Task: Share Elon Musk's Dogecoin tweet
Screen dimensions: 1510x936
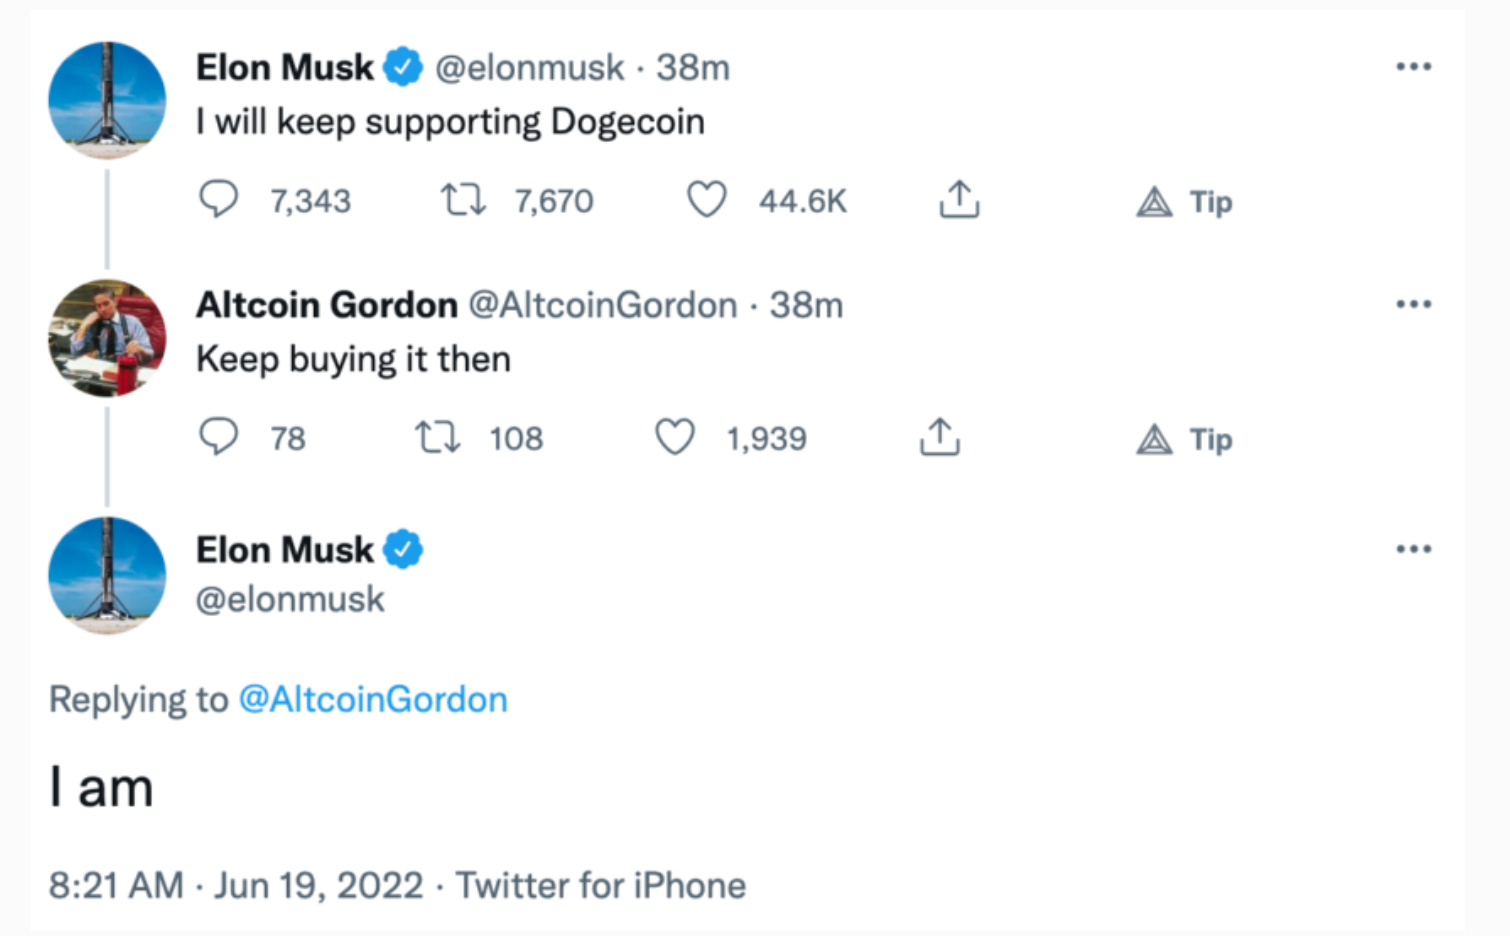Action: tap(958, 200)
